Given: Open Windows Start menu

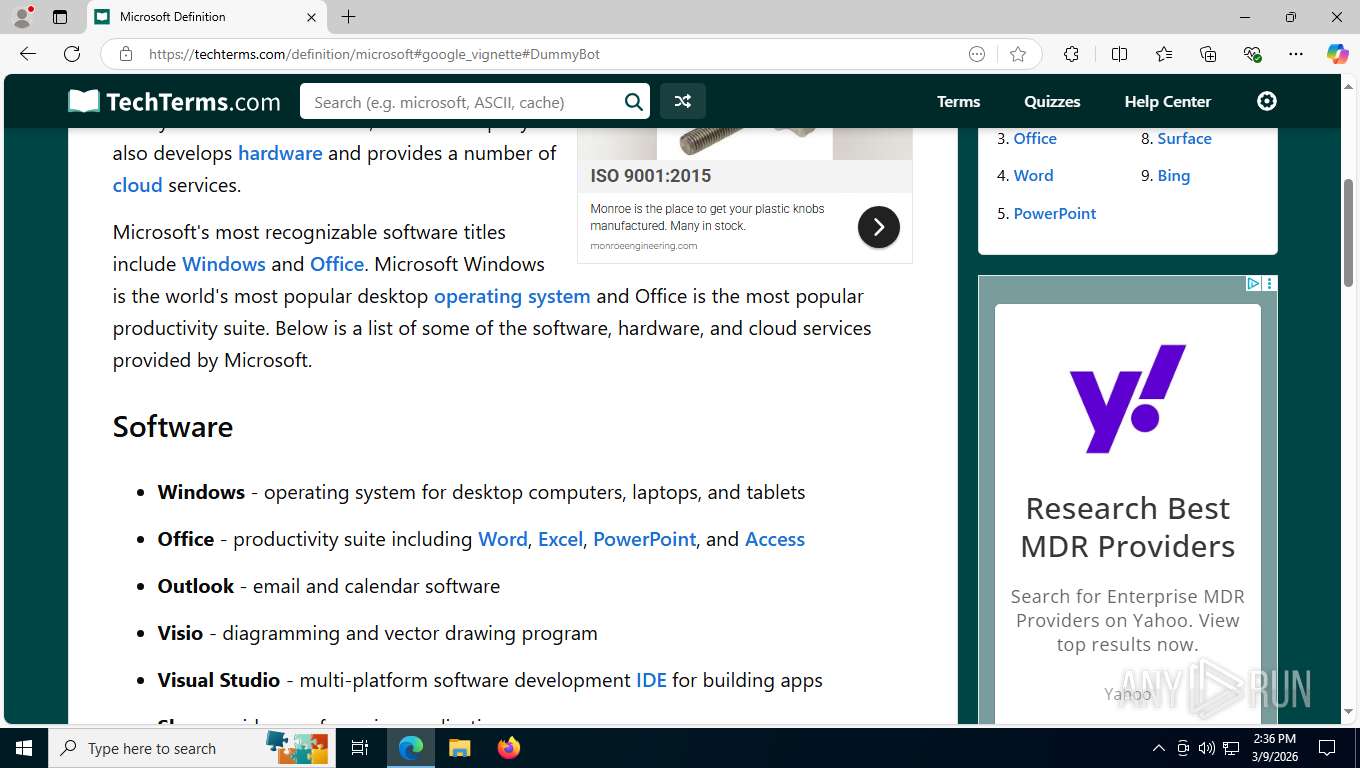Looking at the screenshot, I should [24, 748].
